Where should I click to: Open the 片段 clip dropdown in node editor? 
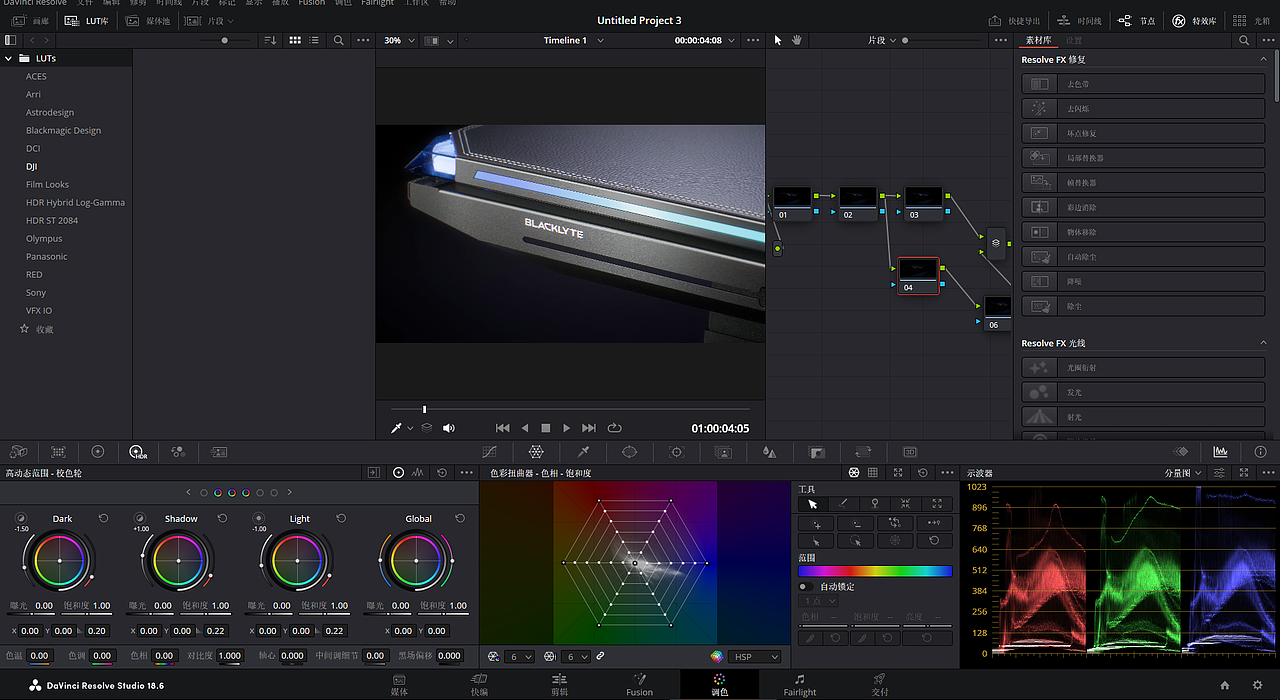click(881, 40)
